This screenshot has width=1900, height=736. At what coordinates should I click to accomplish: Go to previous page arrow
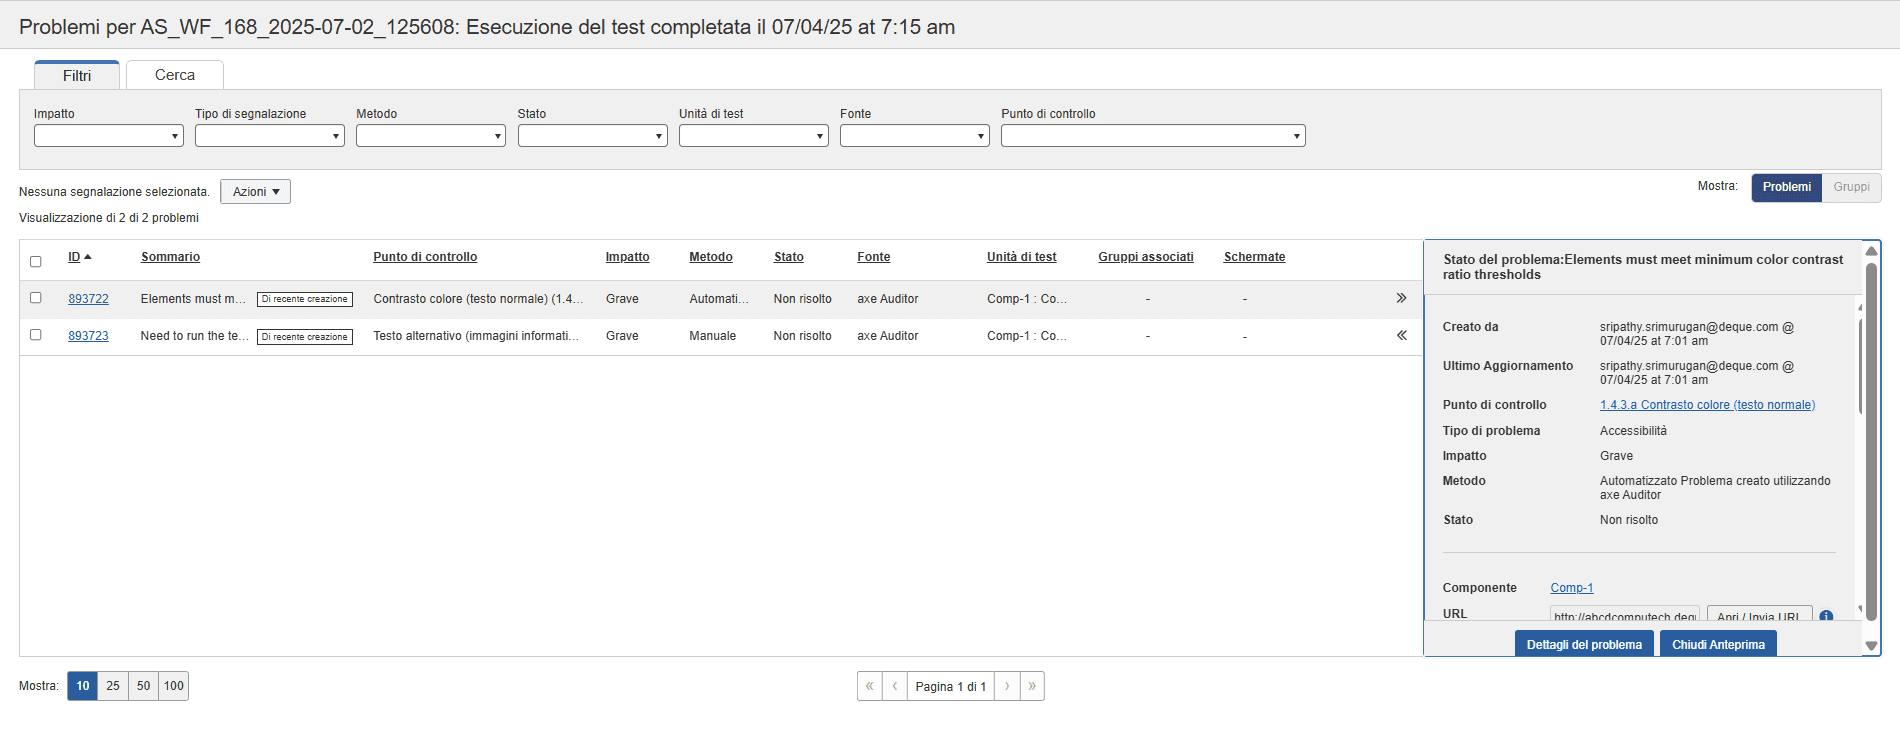pyautogui.click(x=895, y=686)
